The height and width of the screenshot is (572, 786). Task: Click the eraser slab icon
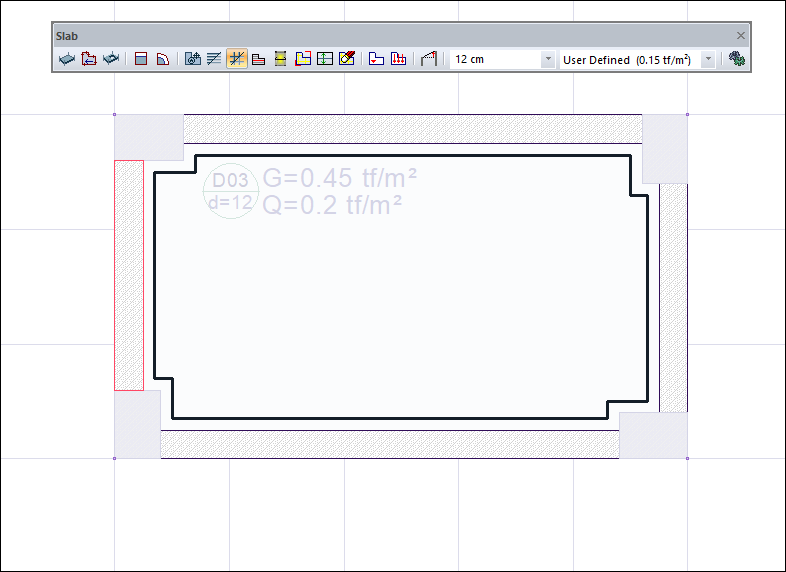(x=347, y=59)
